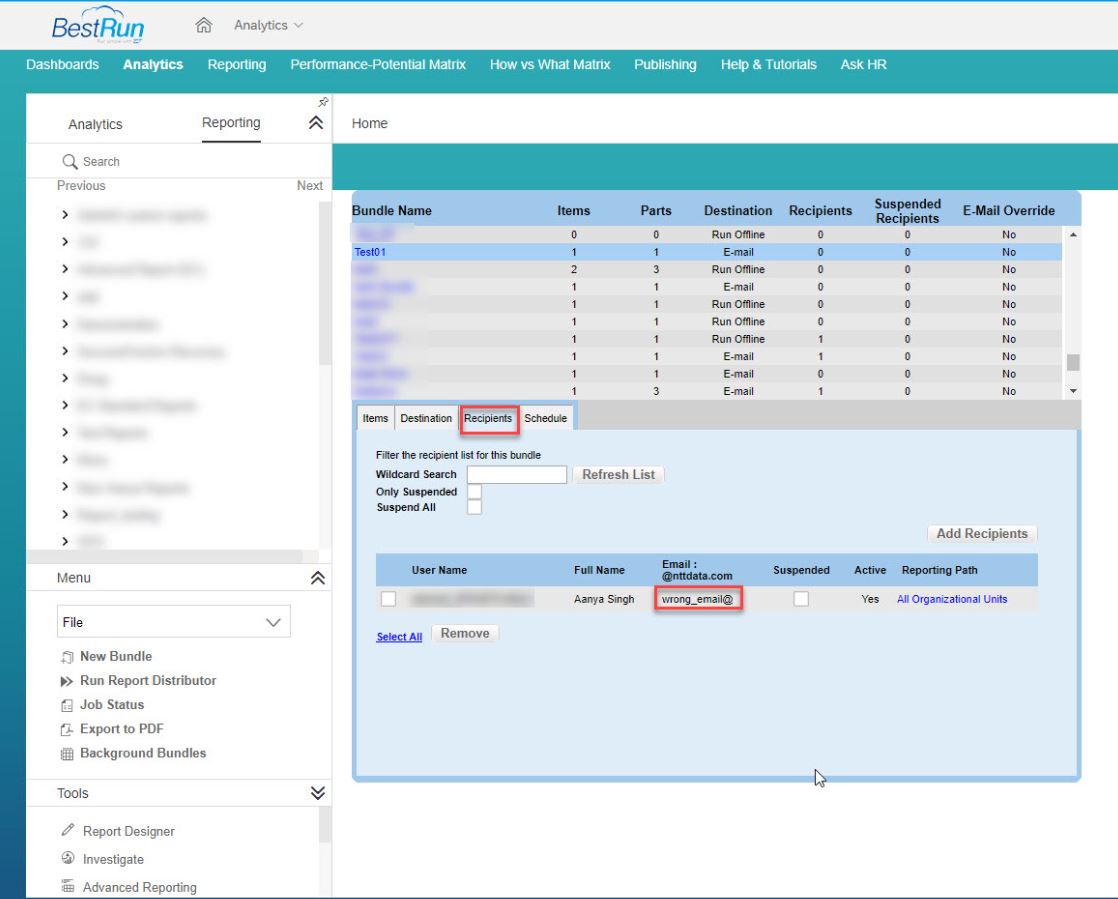The height and width of the screenshot is (899, 1118).
Task: Open the Destination bundle tab
Action: pyautogui.click(x=426, y=418)
